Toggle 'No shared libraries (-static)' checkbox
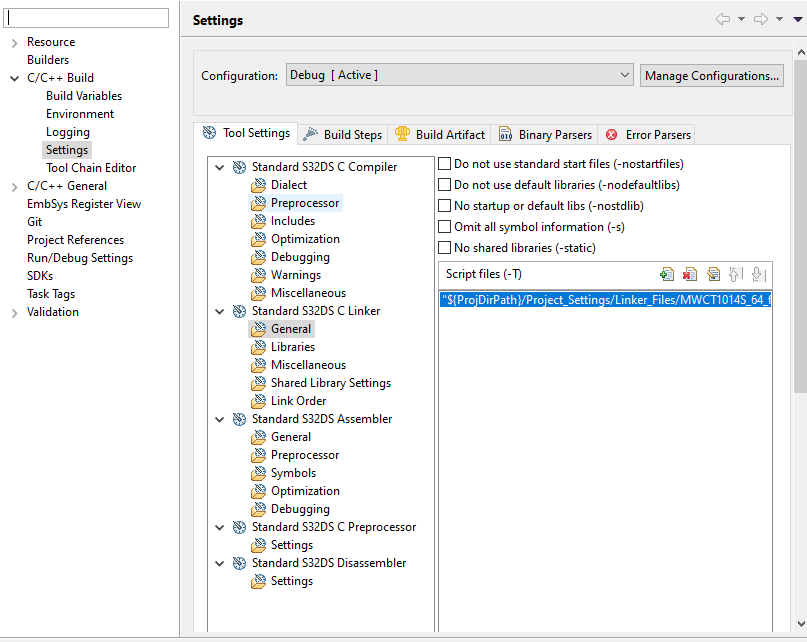 (x=445, y=248)
